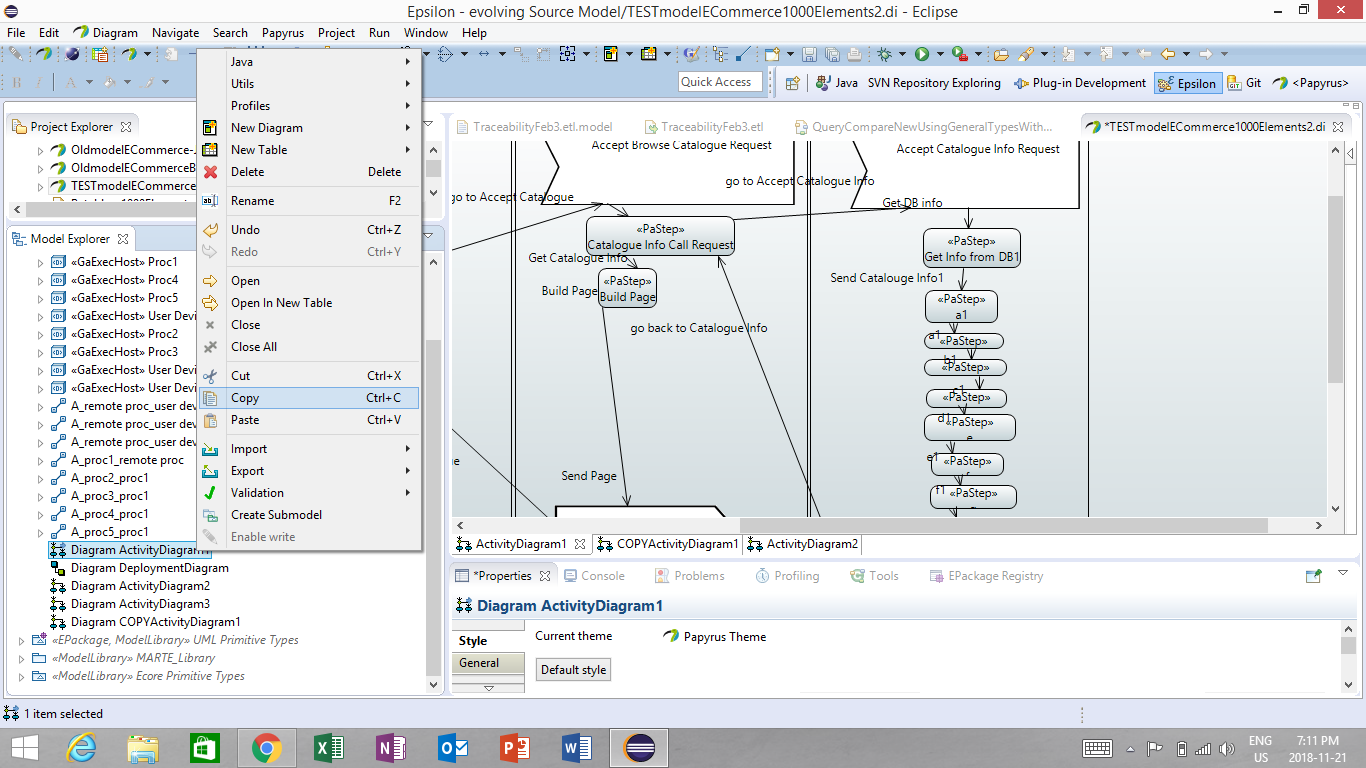Click the New wizard toolbar icon
1366x768 pixels.
(772, 54)
